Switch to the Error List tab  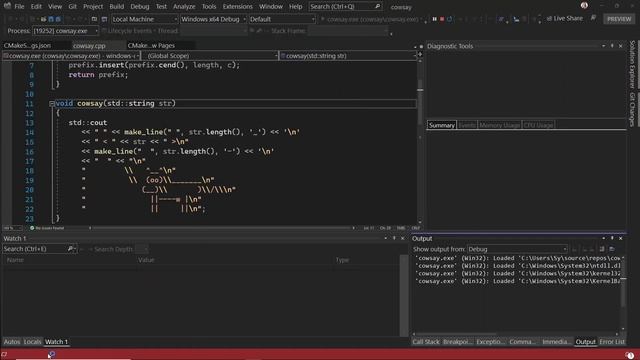(612, 342)
